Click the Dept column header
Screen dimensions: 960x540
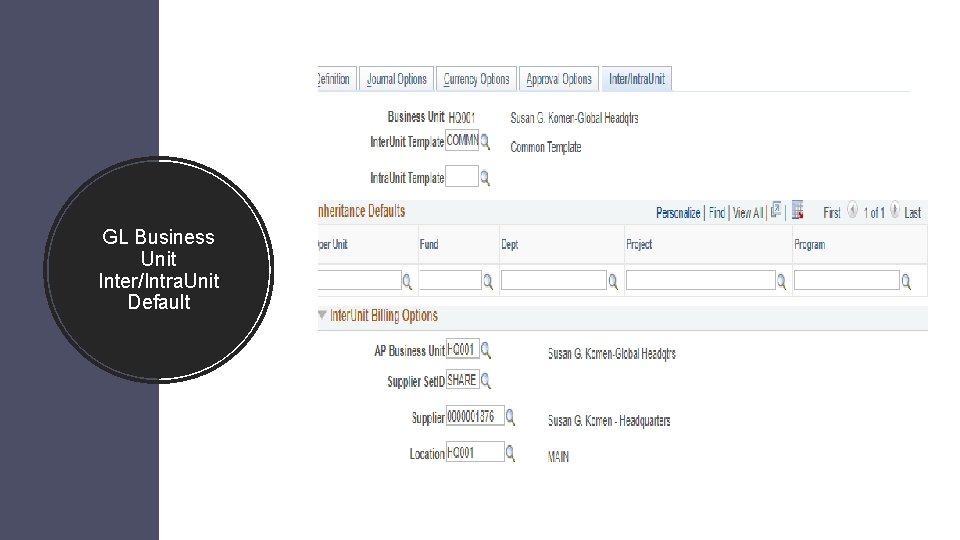coord(509,244)
